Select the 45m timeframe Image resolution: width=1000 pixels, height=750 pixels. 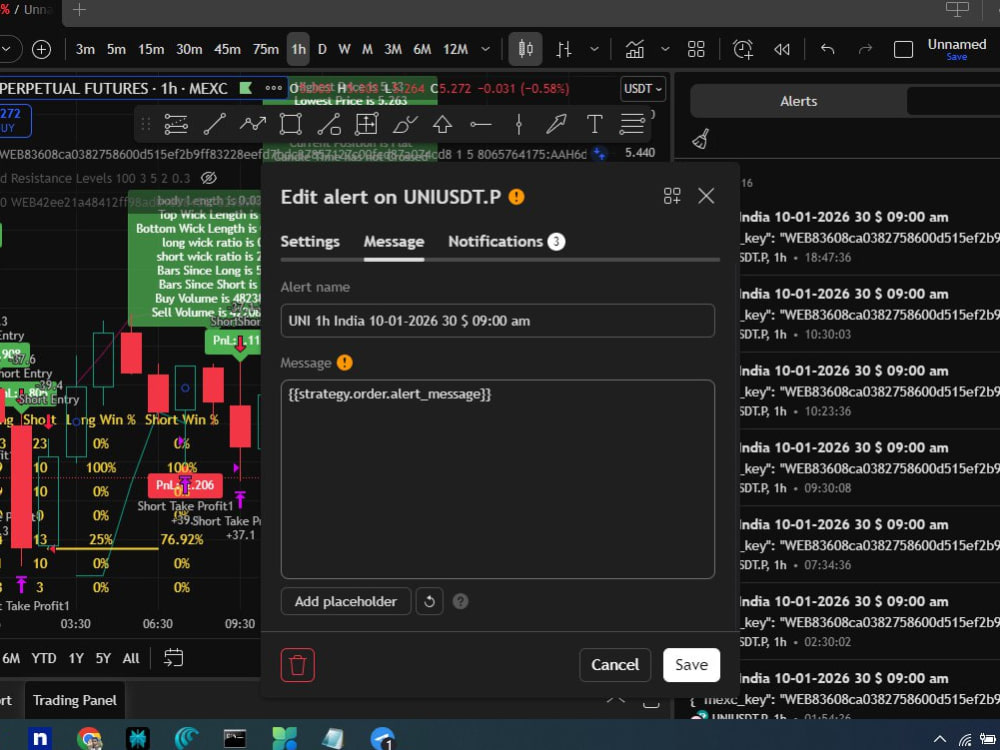227,49
